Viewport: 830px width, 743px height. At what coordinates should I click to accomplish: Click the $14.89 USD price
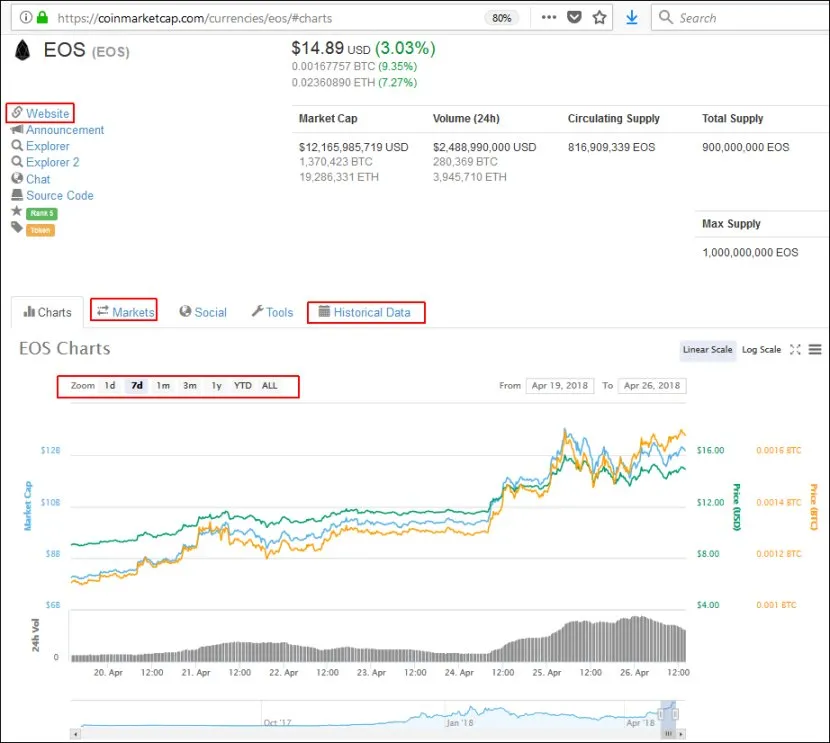point(330,48)
